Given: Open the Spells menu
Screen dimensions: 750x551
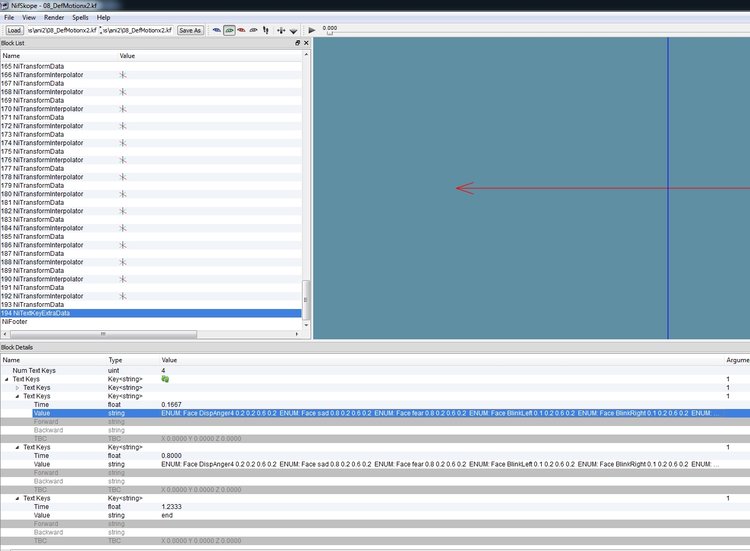Looking at the screenshot, I should pyautogui.click(x=80, y=18).
